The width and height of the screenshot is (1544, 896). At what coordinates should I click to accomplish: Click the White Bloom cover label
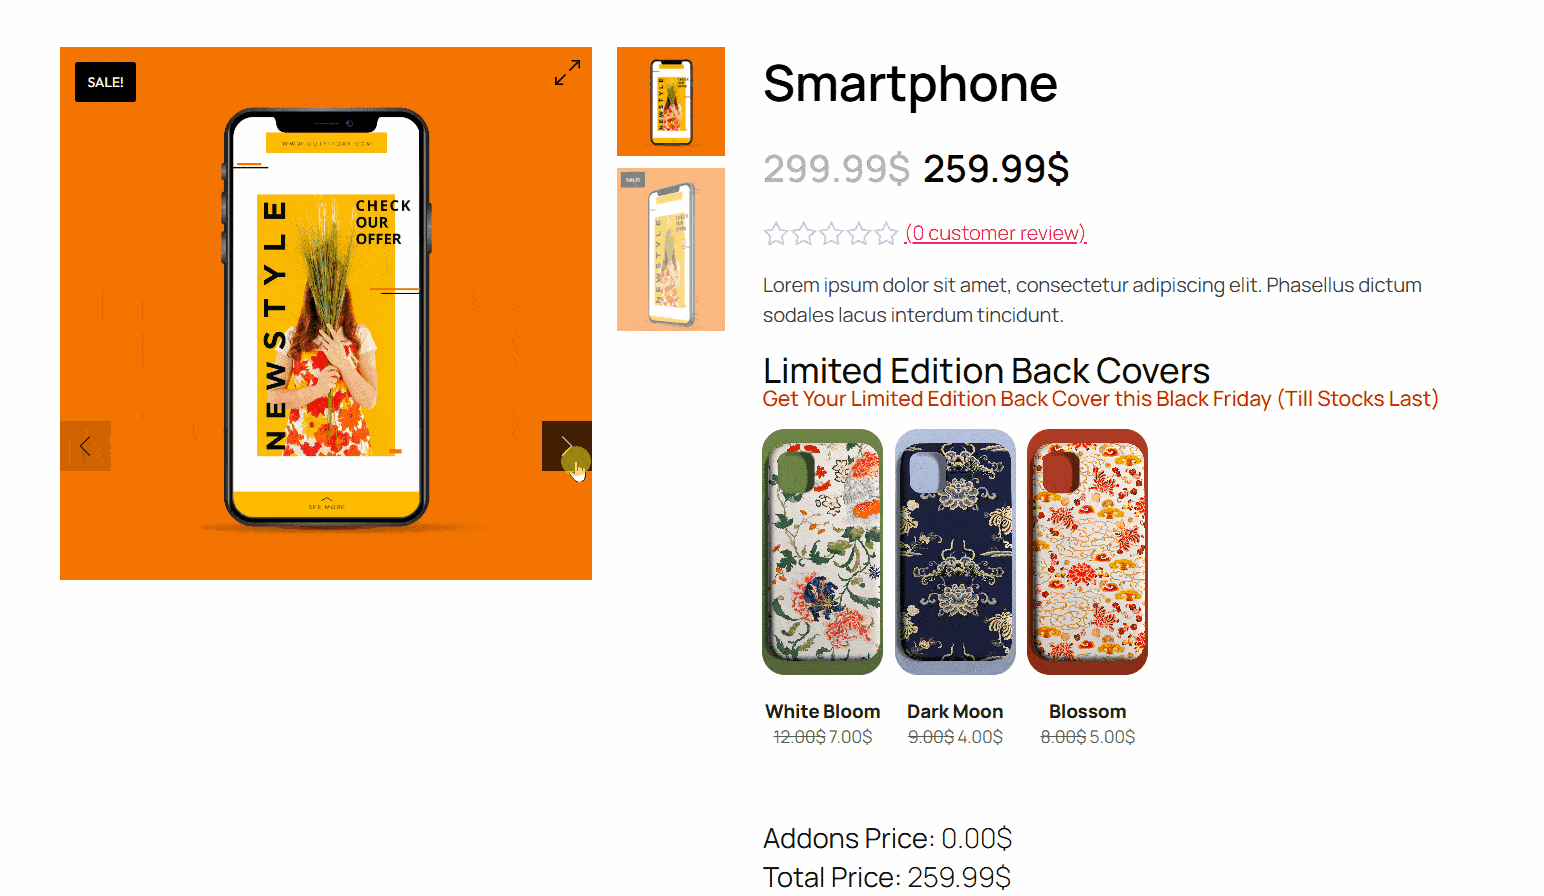tap(823, 711)
